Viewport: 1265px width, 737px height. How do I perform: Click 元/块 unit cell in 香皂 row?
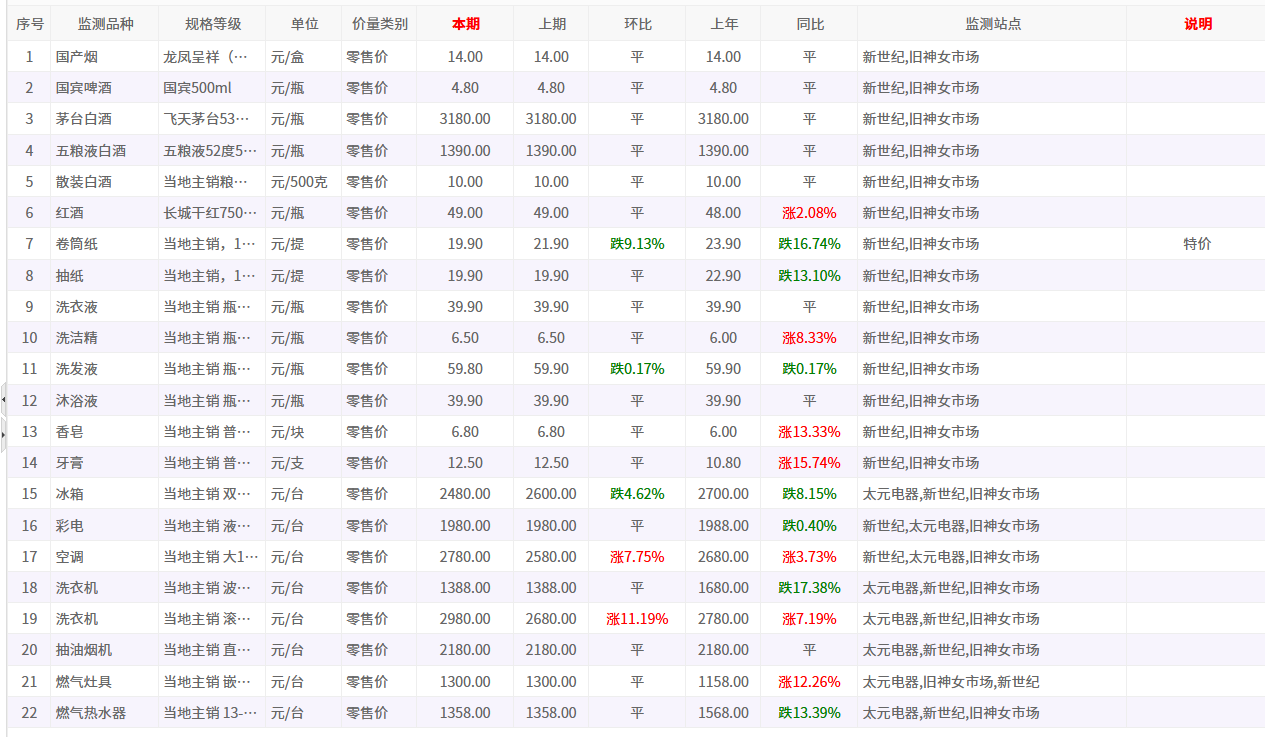304,432
